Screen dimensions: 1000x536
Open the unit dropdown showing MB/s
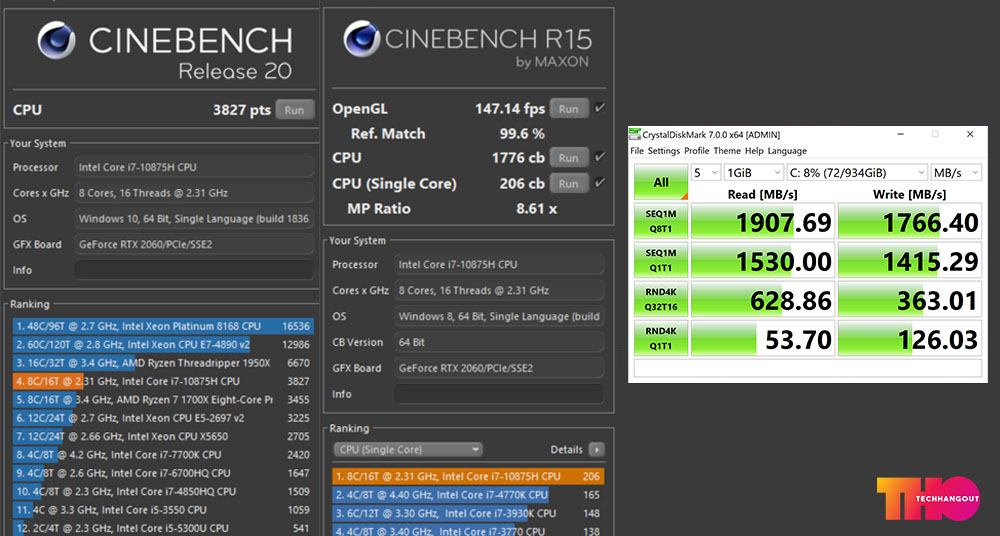955,172
